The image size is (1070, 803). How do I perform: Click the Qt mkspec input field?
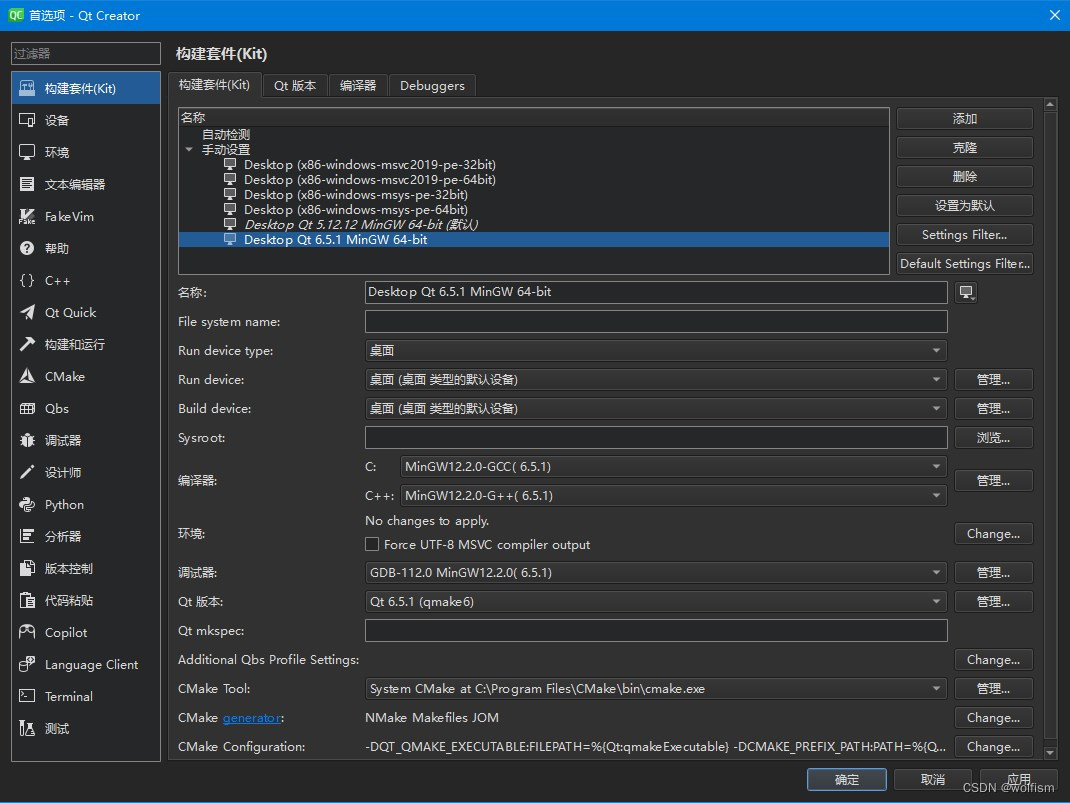click(656, 630)
